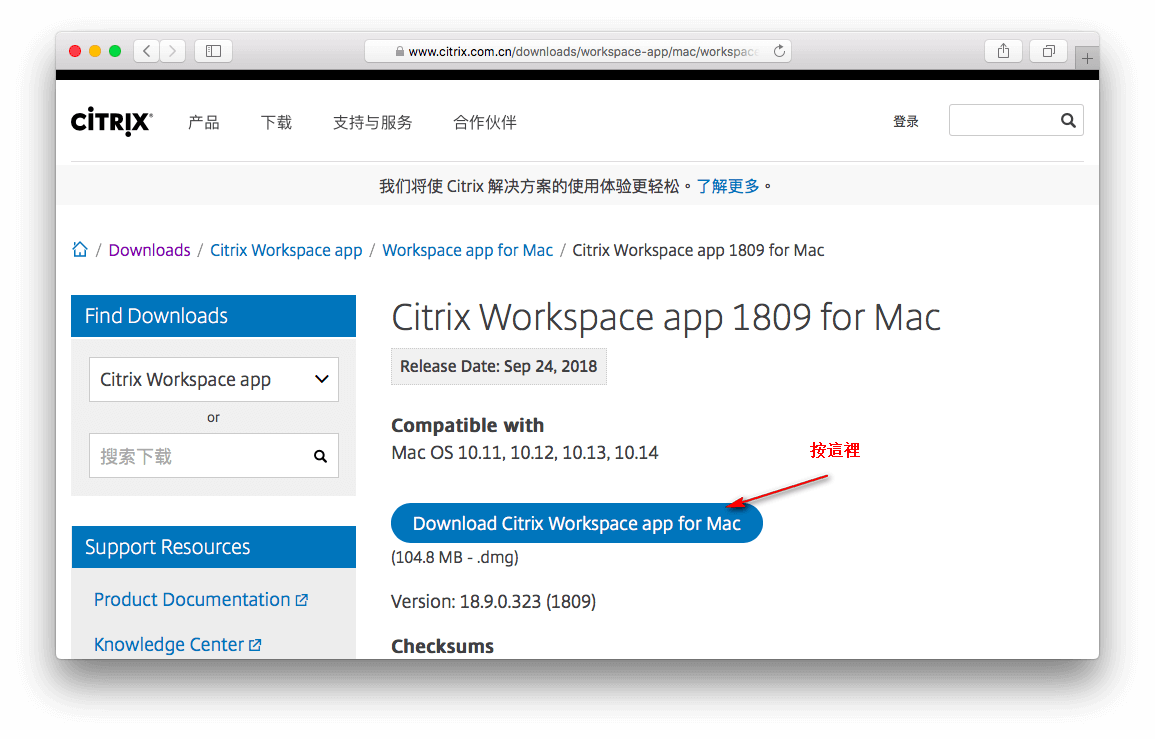This screenshot has height=739, width=1155.
Task: Click the Citrix logo
Action: pyautogui.click(x=112, y=122)
